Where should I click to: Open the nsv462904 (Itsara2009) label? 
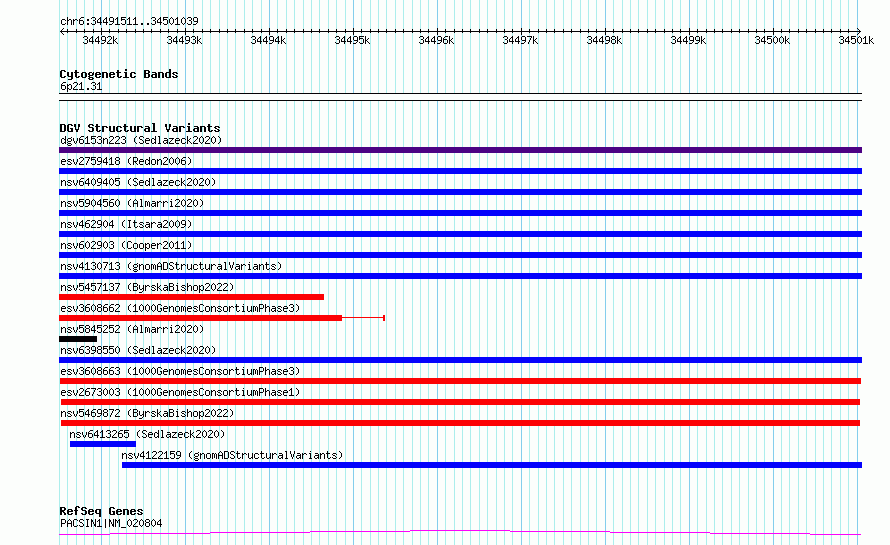126,224
